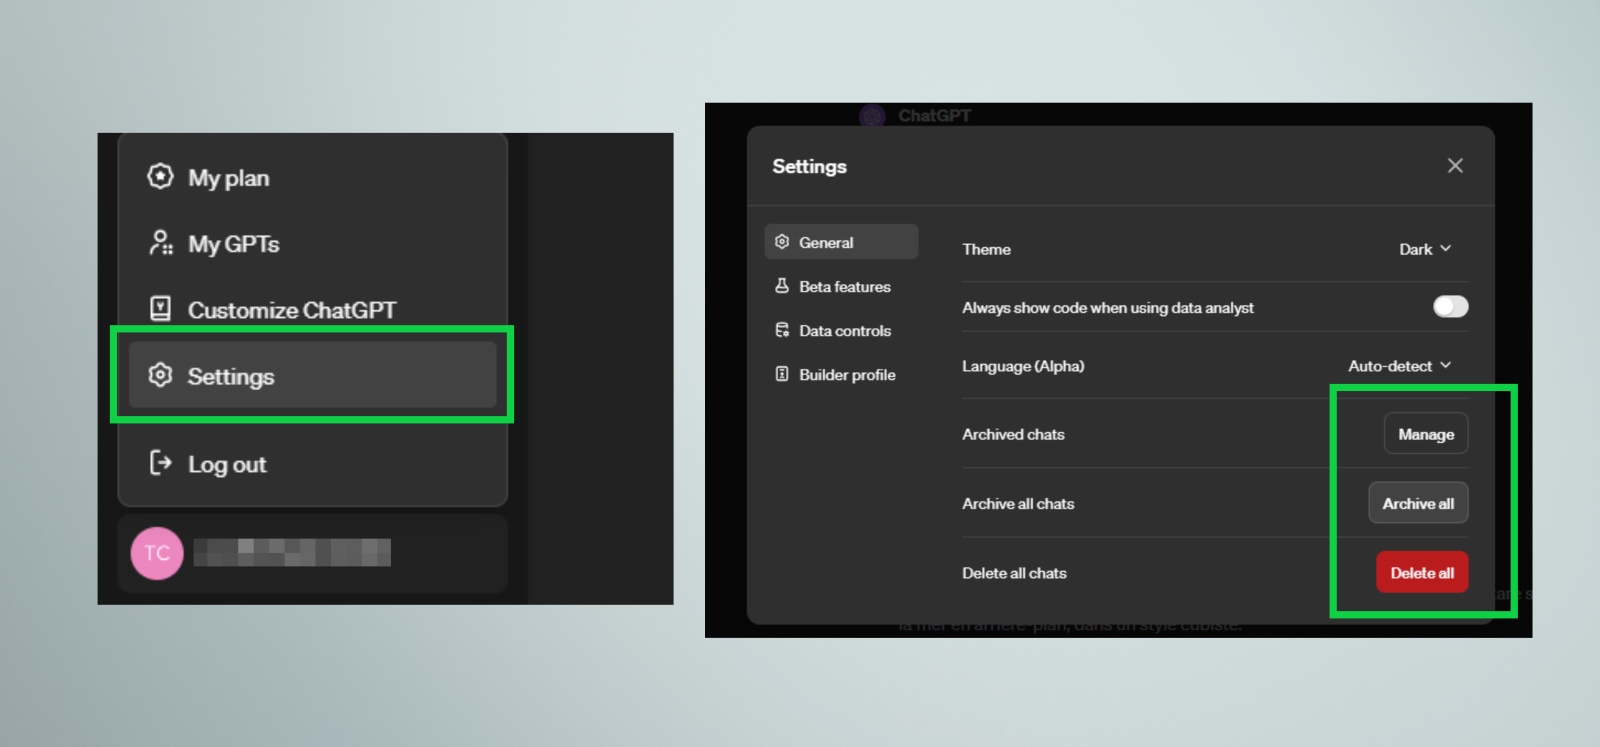This screenshot has height=747, width=1600.
Task: Choose Log out in account menu
Action: 312,464
